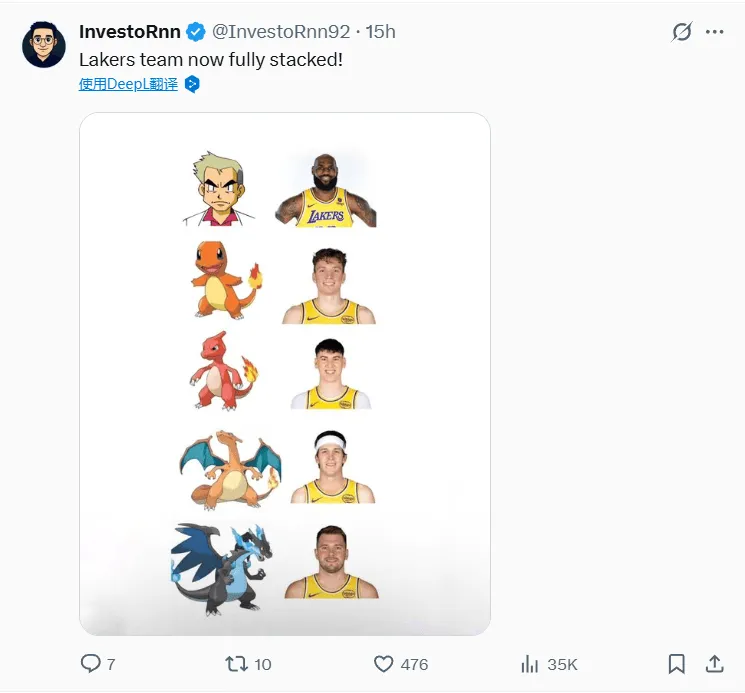
Task: Click the top-row photo showing a Lakers jersey
Action: click(325, 189)
